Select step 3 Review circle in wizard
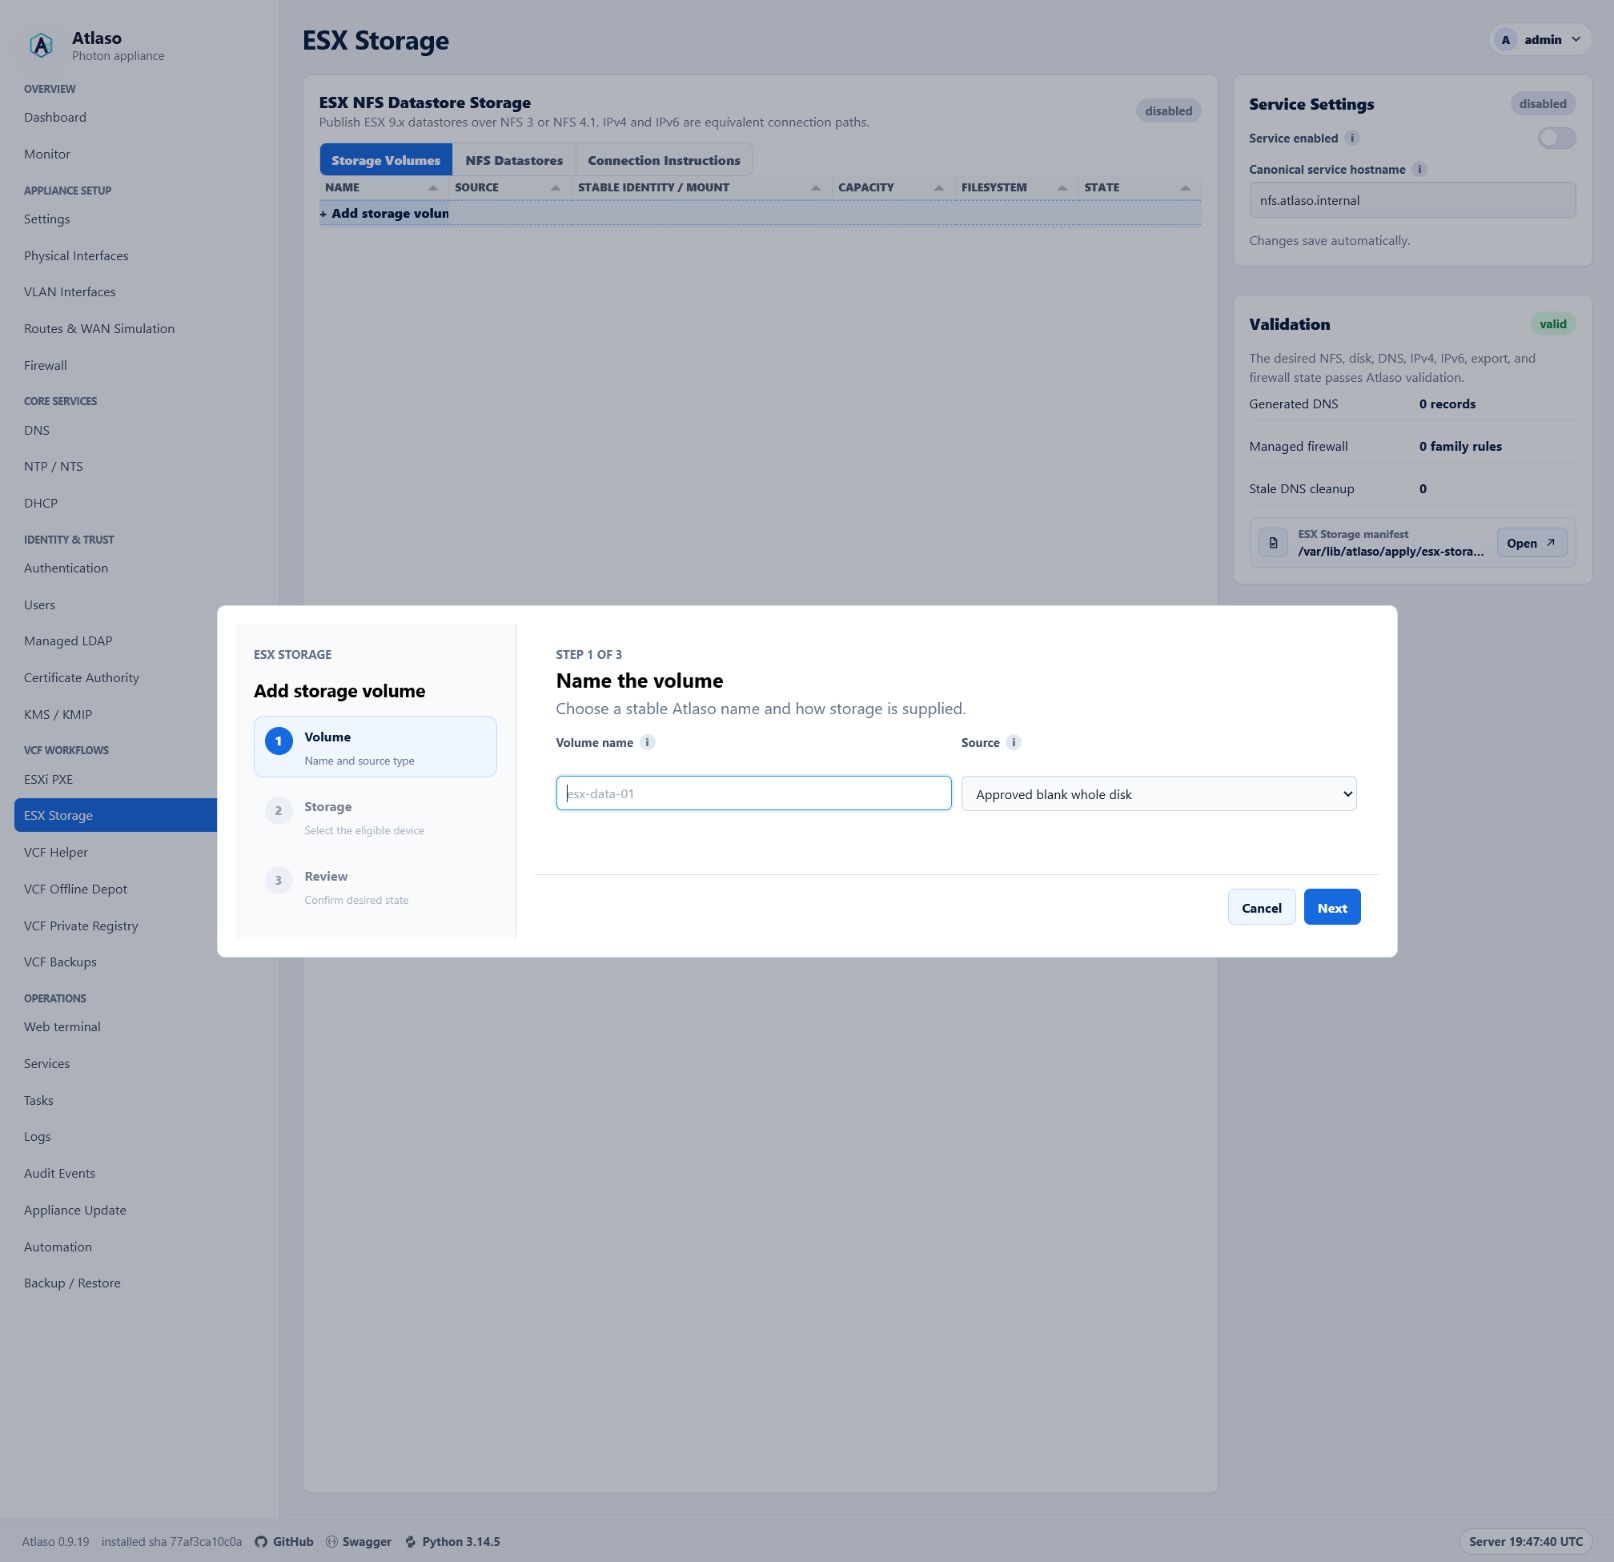 278,880
